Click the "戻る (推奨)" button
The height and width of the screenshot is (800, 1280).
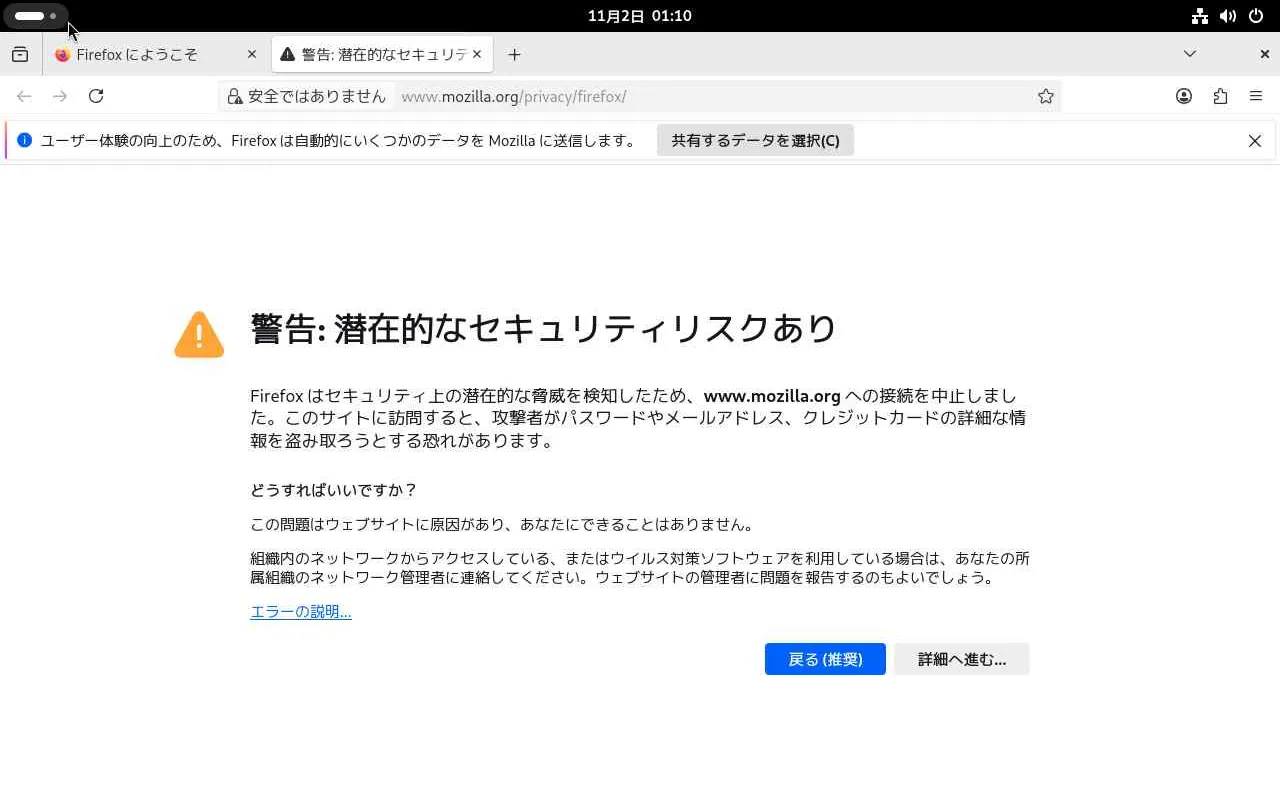coord(825,659)
